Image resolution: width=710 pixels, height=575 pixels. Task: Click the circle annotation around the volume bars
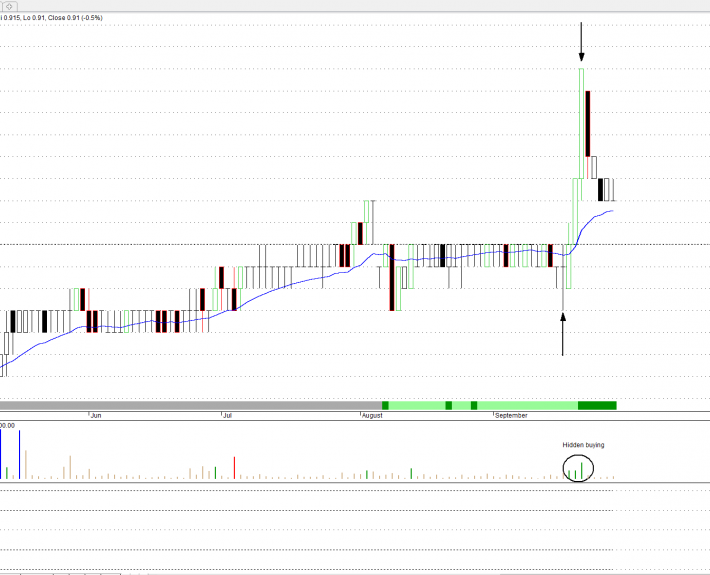(x=578, y=467)
